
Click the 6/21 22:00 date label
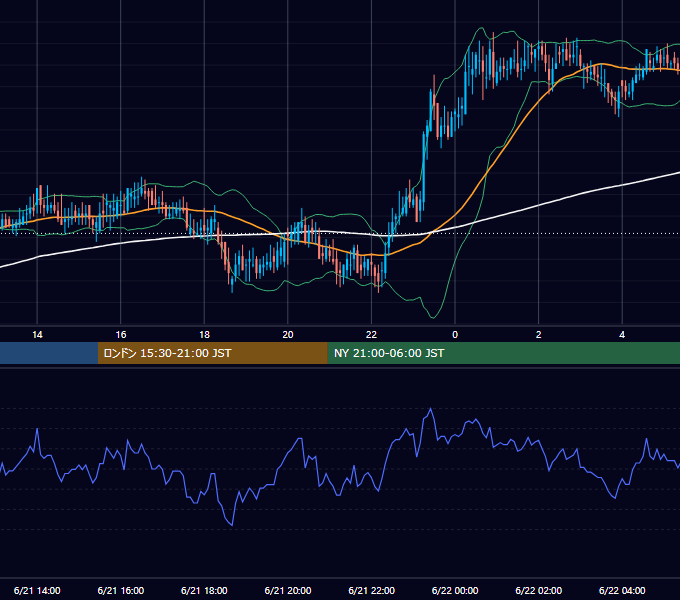pyautogui.click(x=372, y=590)
